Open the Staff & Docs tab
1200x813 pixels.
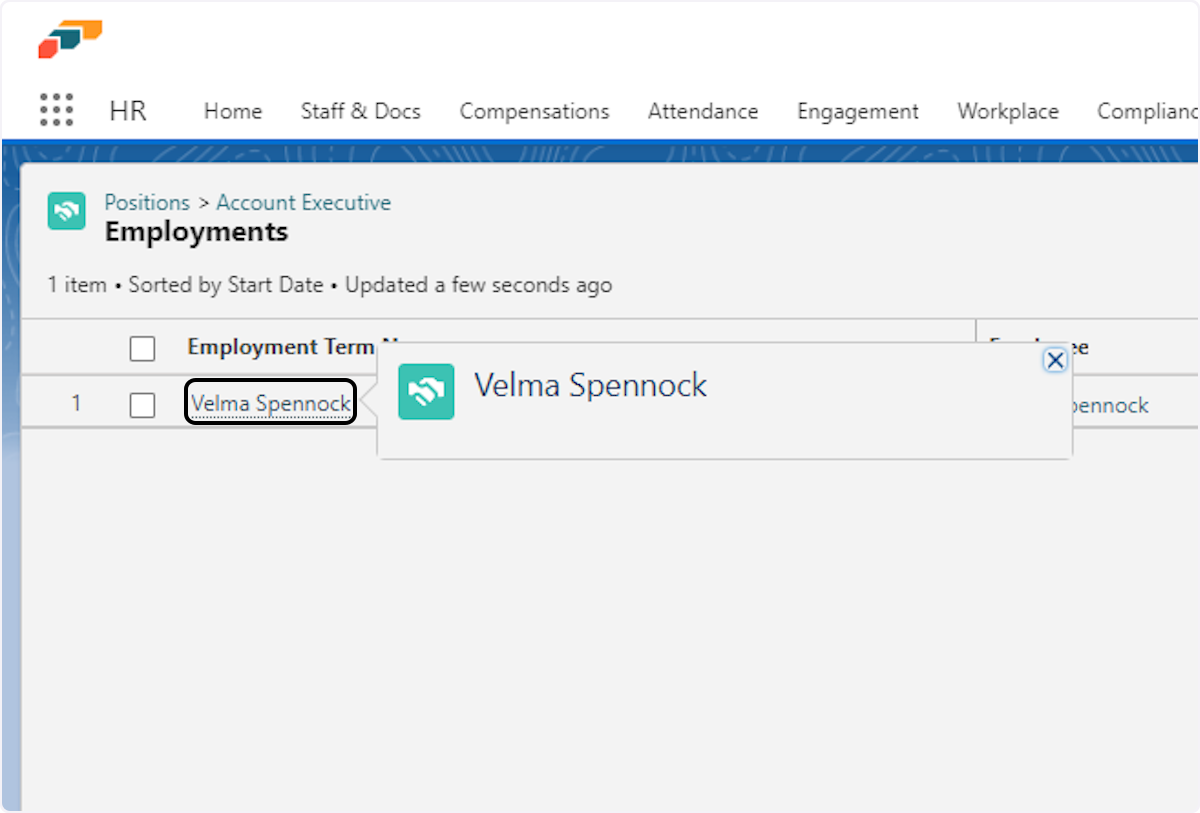(360, 111)
